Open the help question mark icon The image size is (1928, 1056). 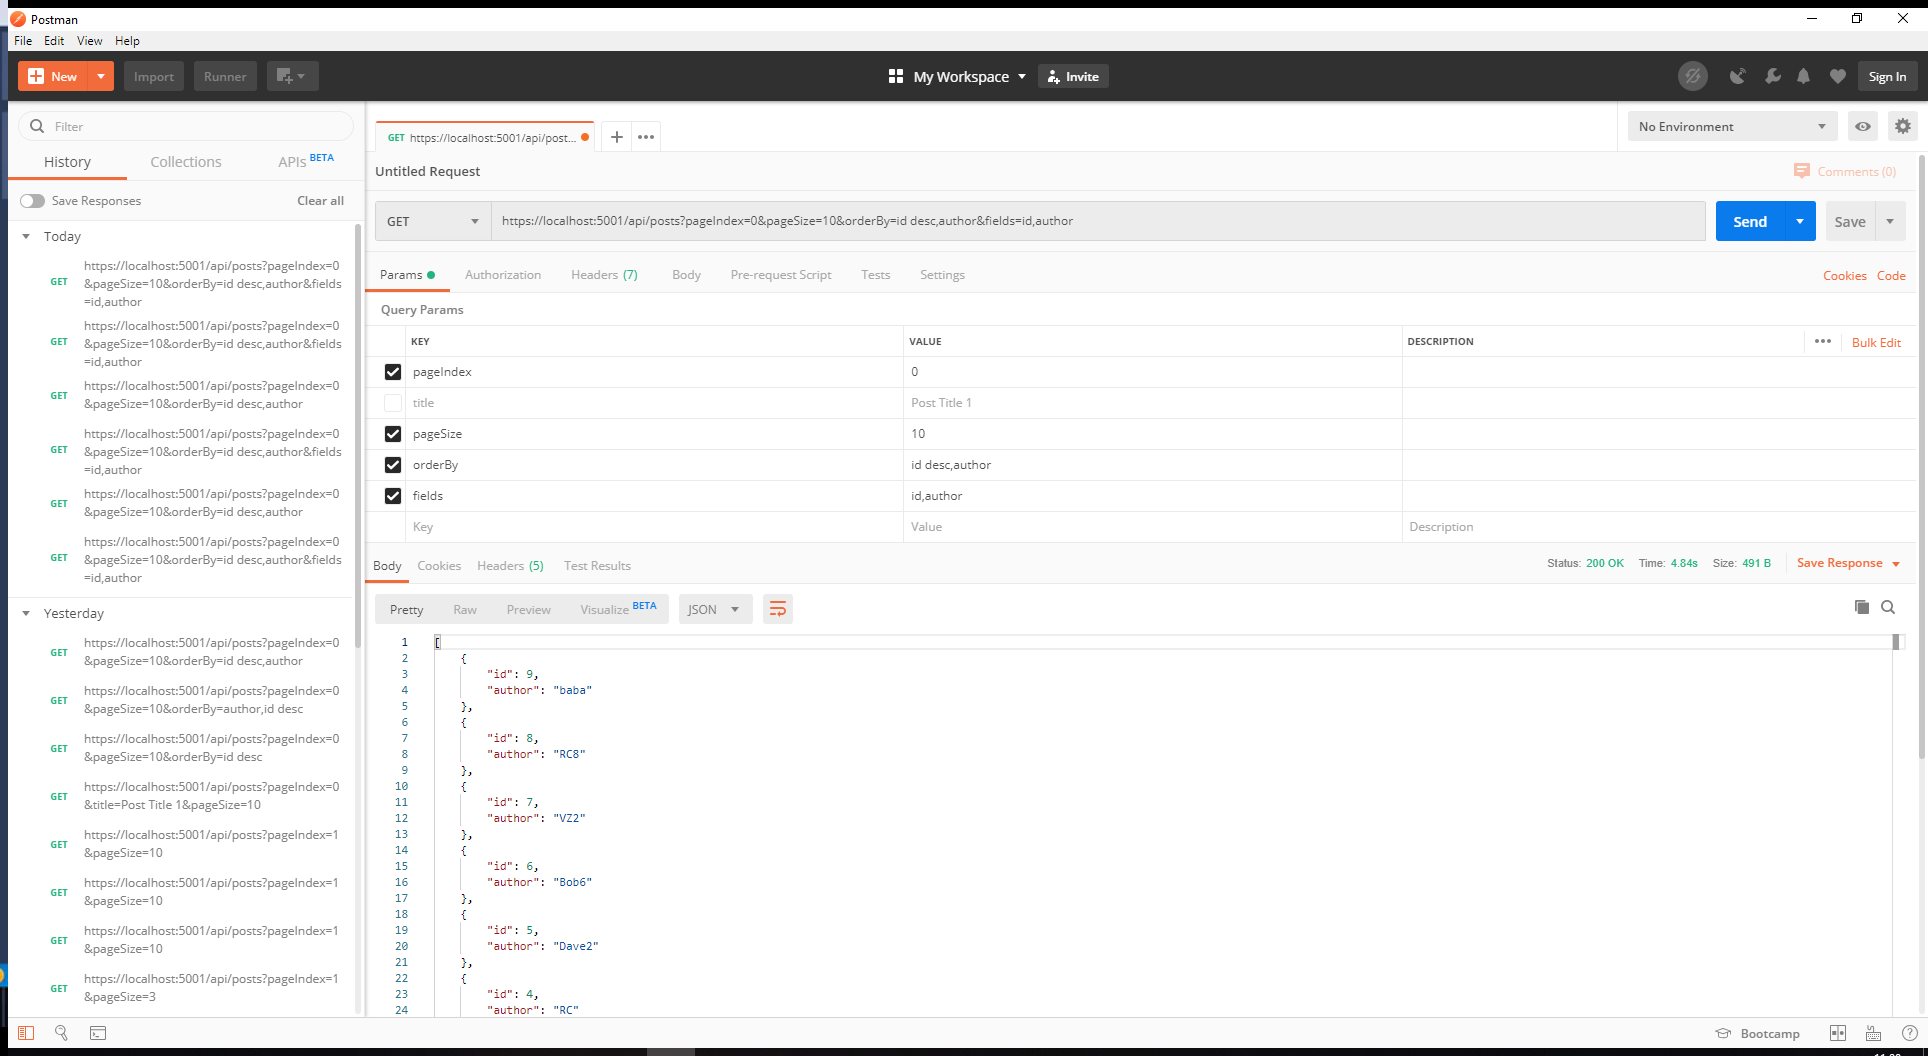point(1909,1033)
